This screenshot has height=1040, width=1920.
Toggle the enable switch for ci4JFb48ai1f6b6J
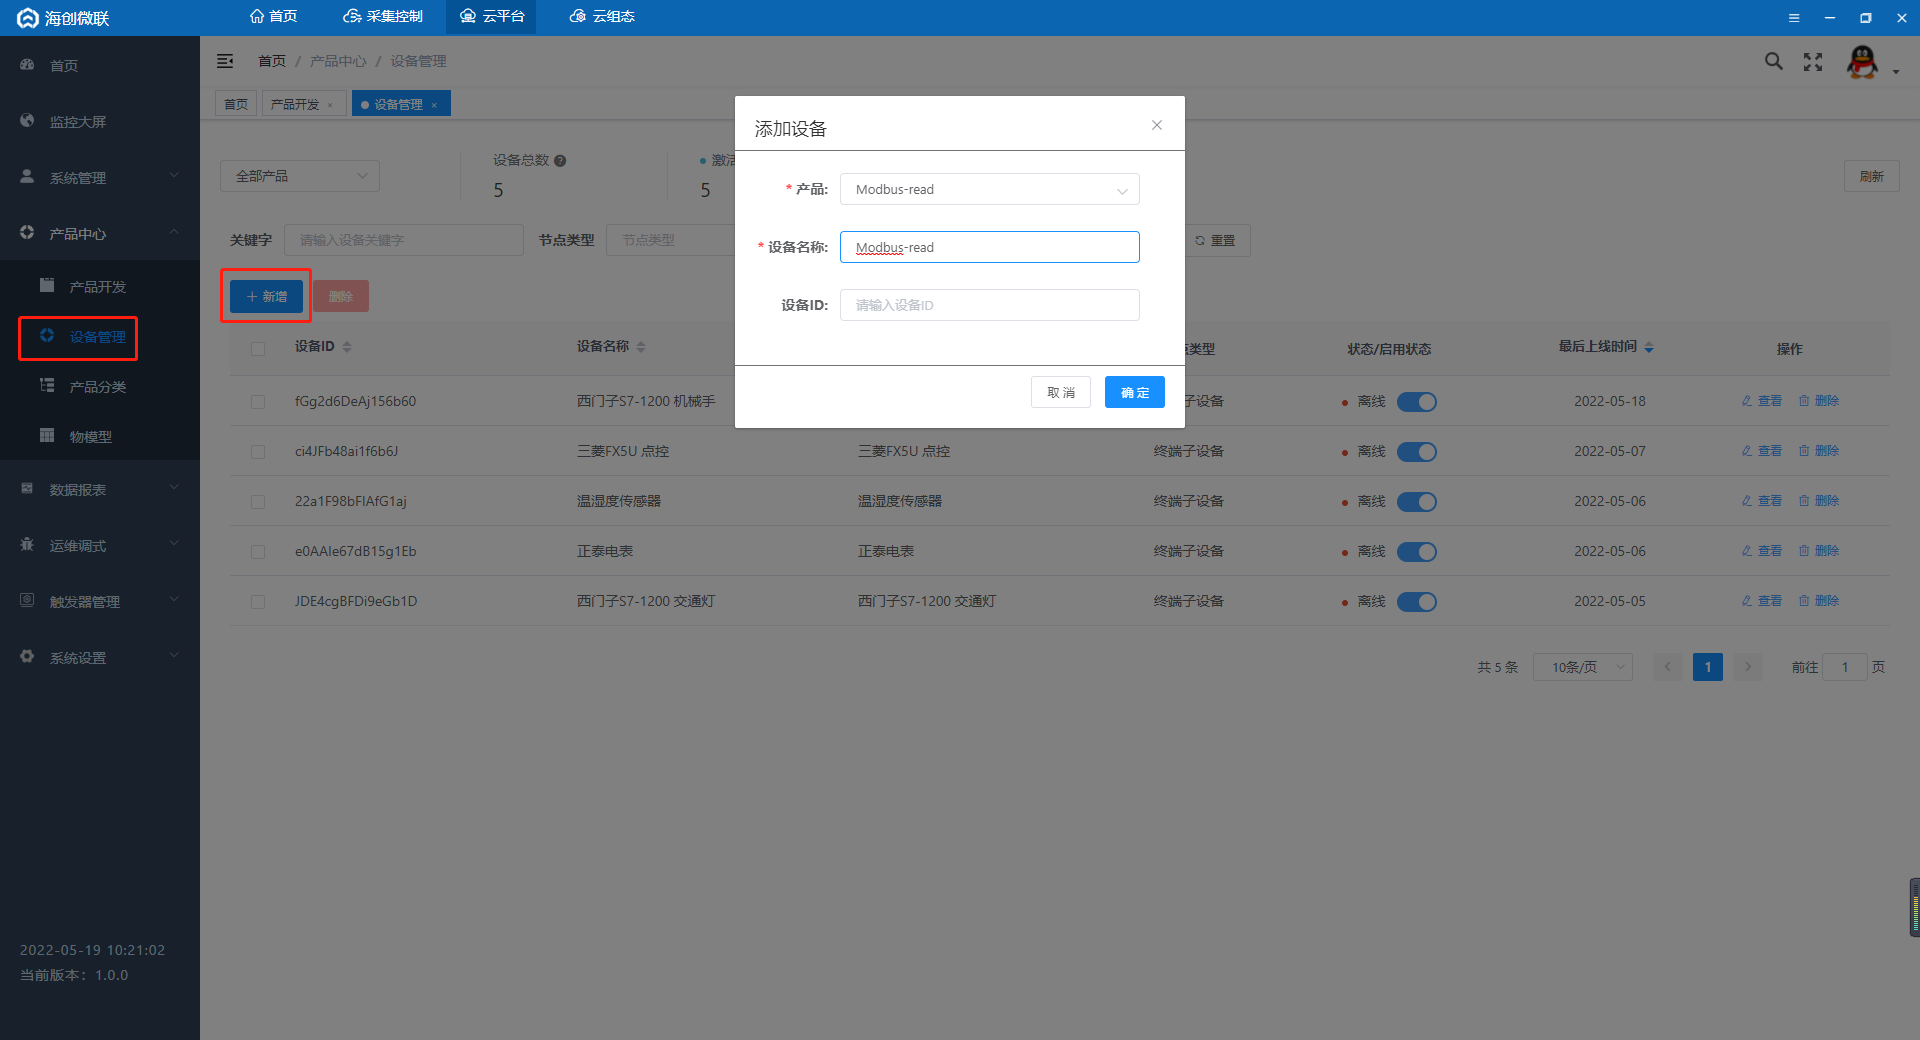(1416, 452)
